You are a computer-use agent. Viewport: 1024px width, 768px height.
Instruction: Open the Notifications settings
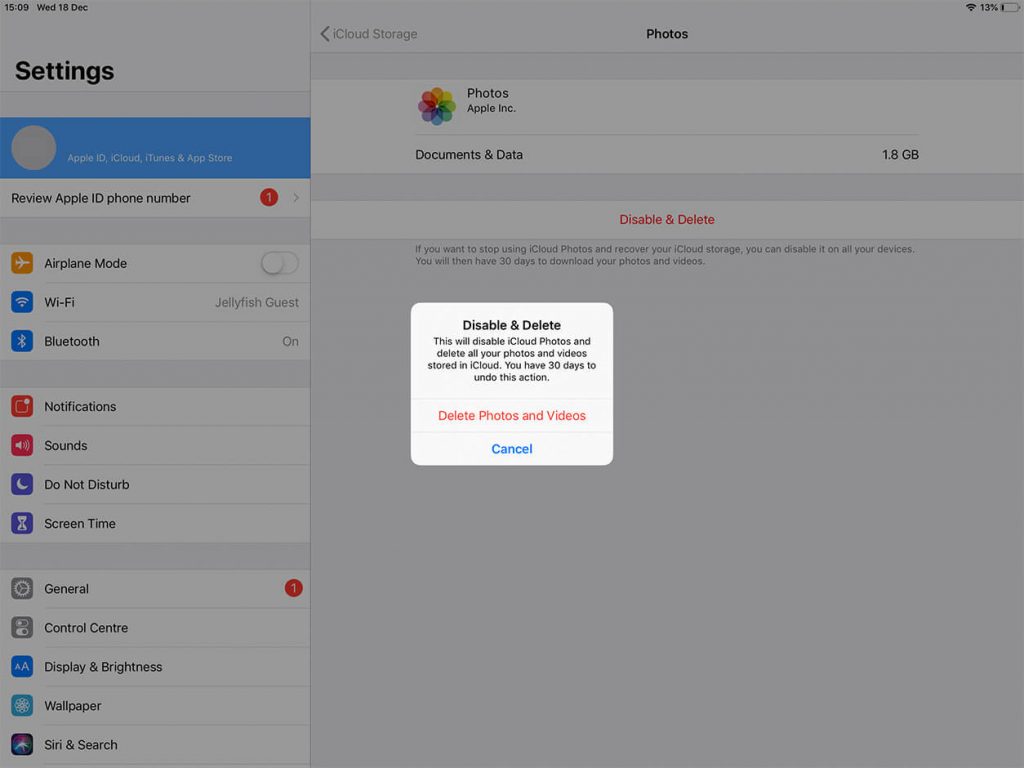155,406
